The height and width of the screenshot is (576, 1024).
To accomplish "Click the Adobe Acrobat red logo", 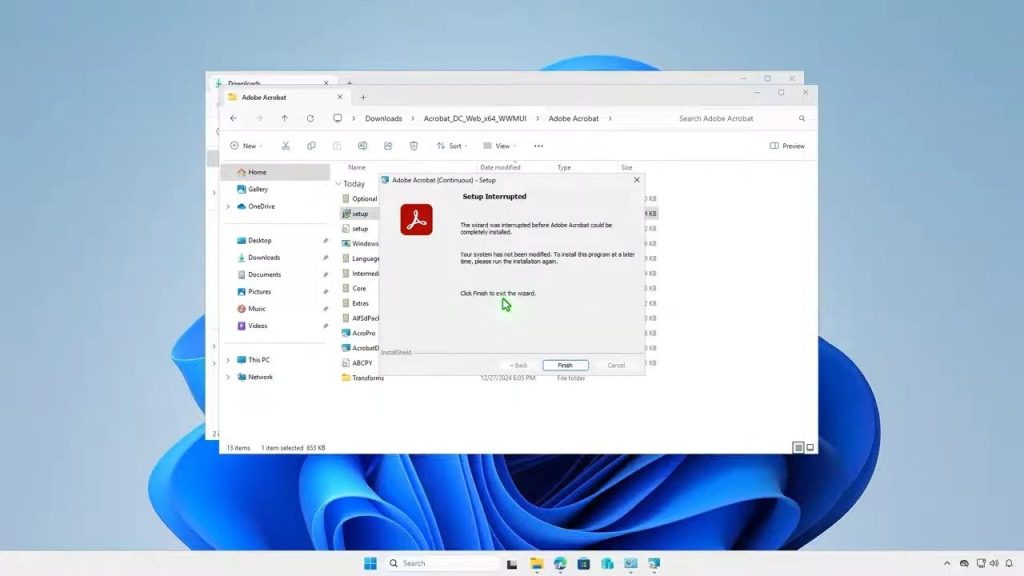I will (417, 219).
